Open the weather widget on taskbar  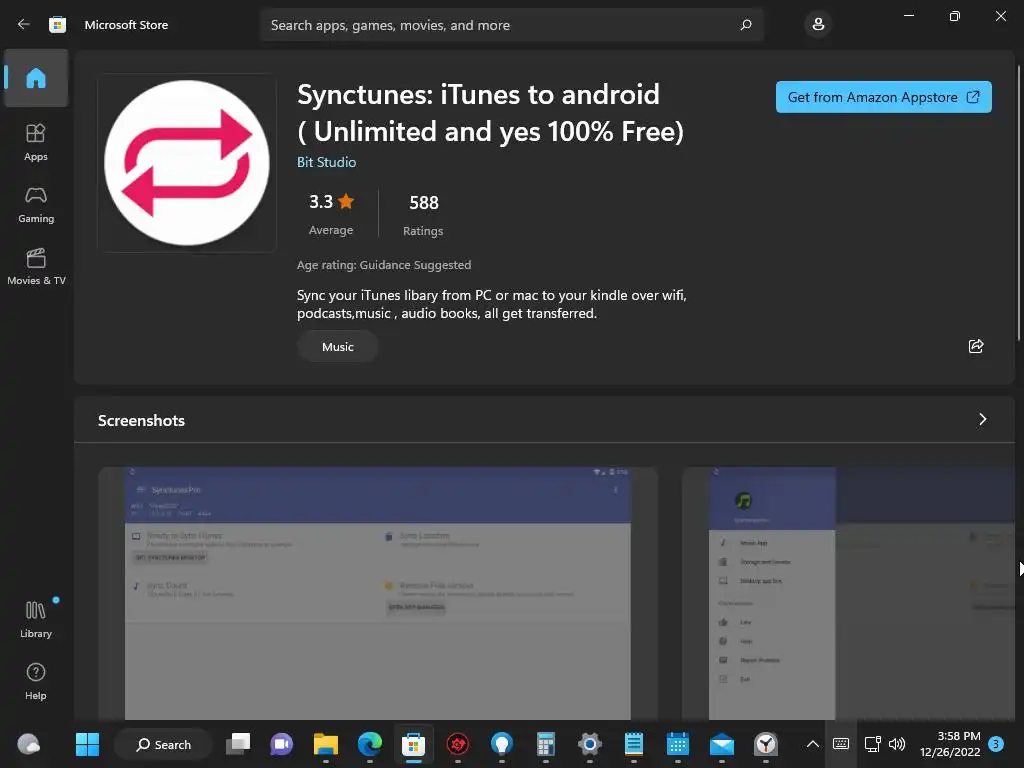(x=29, y=744)
